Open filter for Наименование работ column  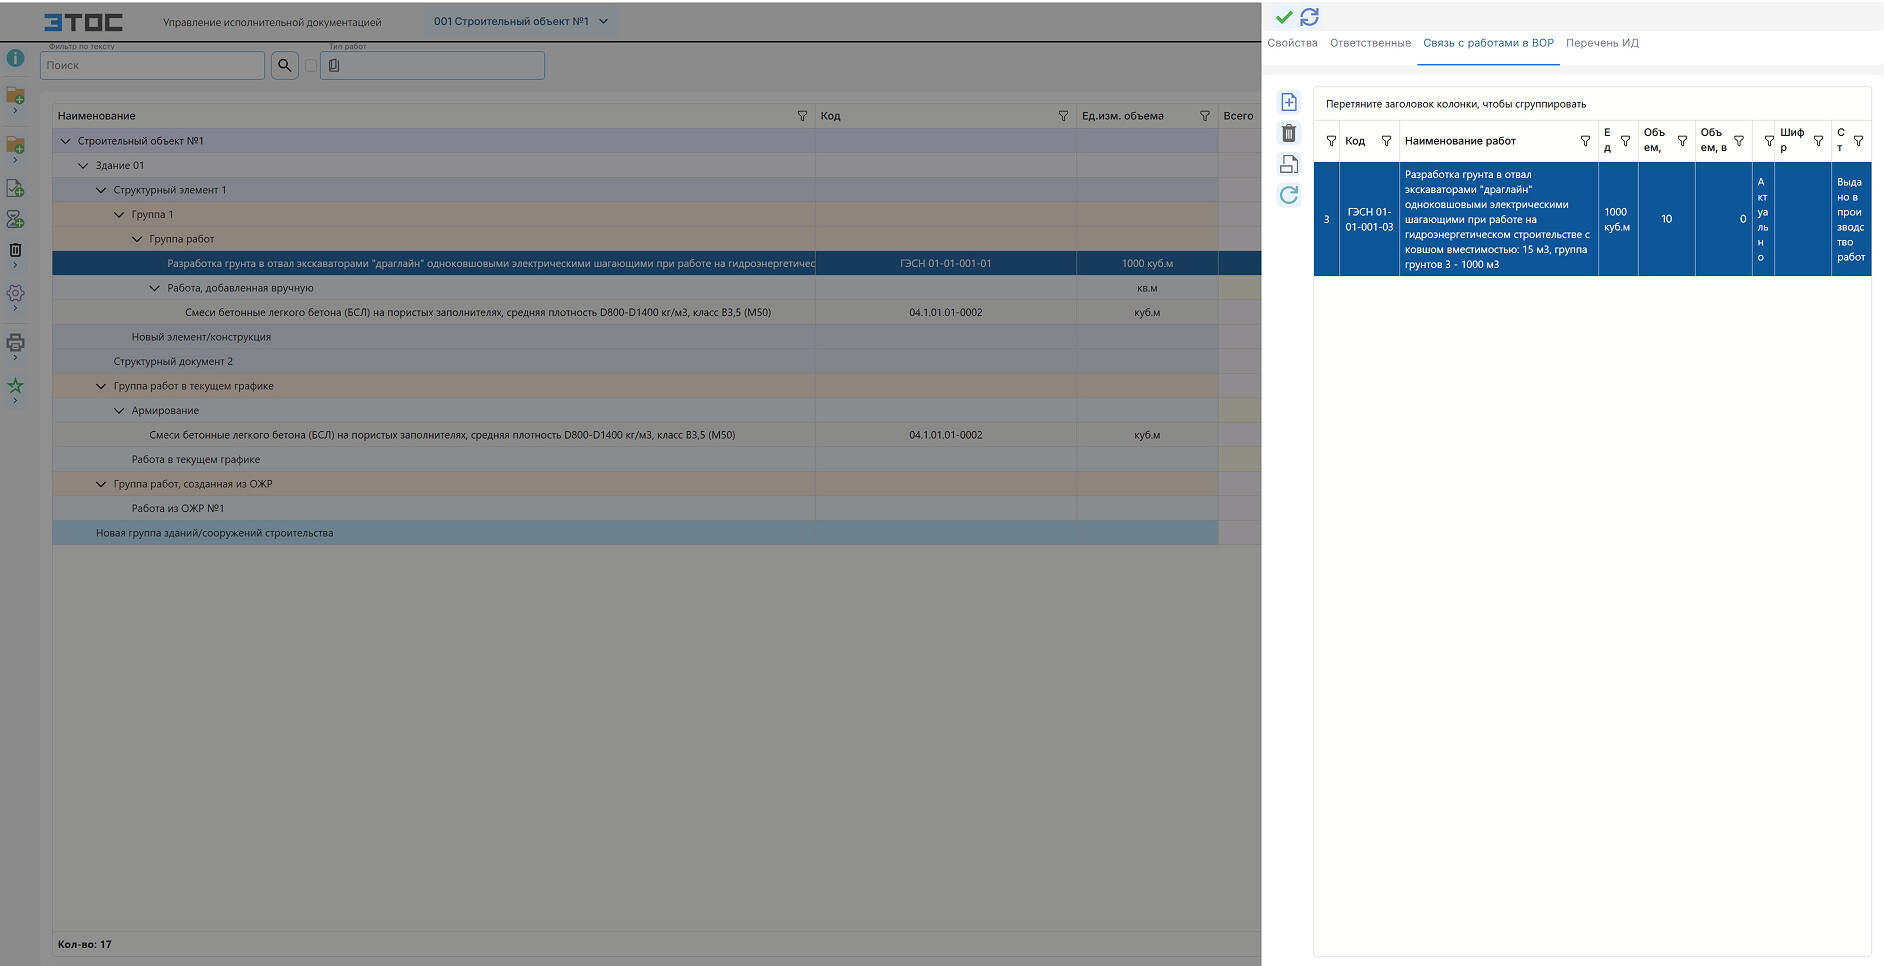1585,141
